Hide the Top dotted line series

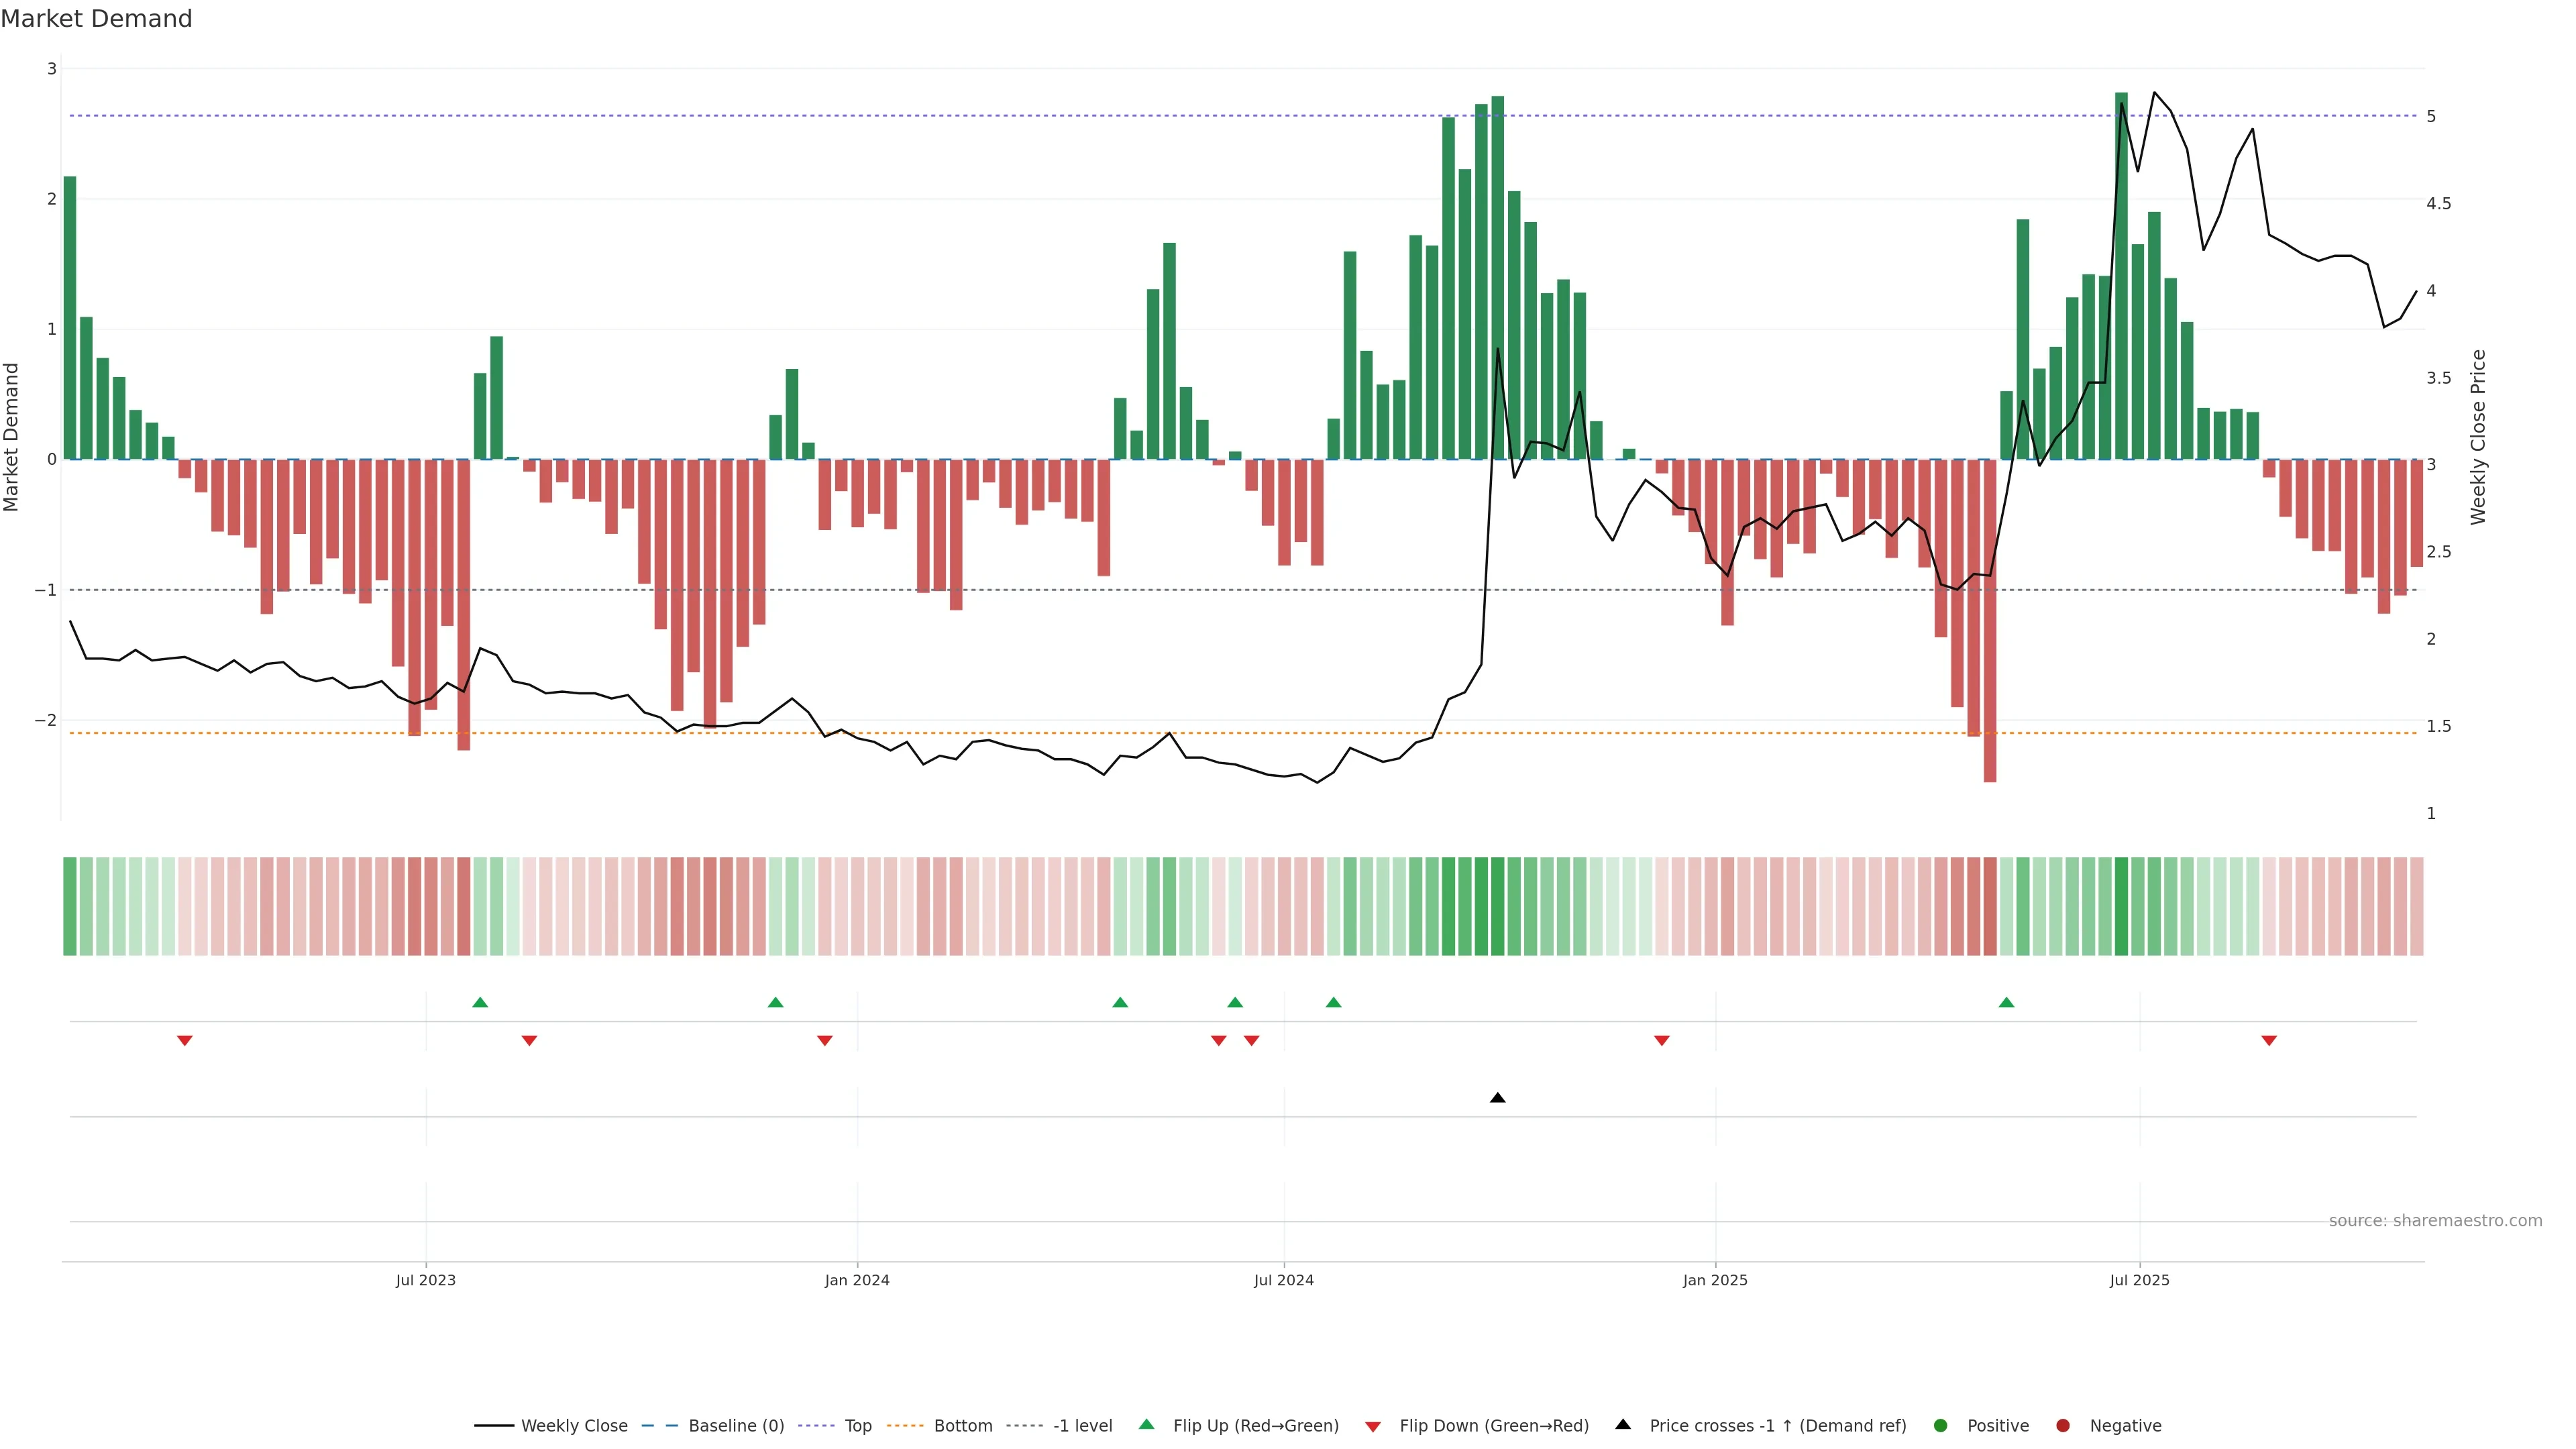pos(857,1426)
